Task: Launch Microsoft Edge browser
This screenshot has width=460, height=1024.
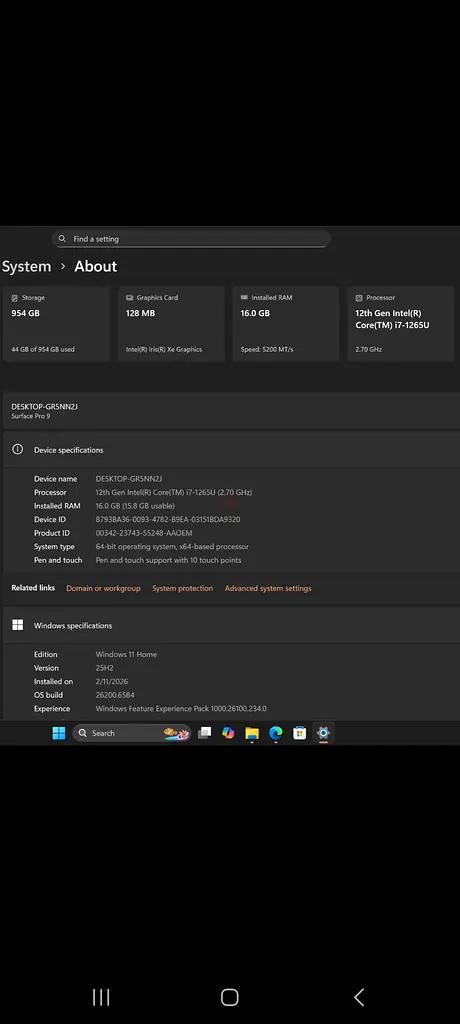Action: pos(276,733)
